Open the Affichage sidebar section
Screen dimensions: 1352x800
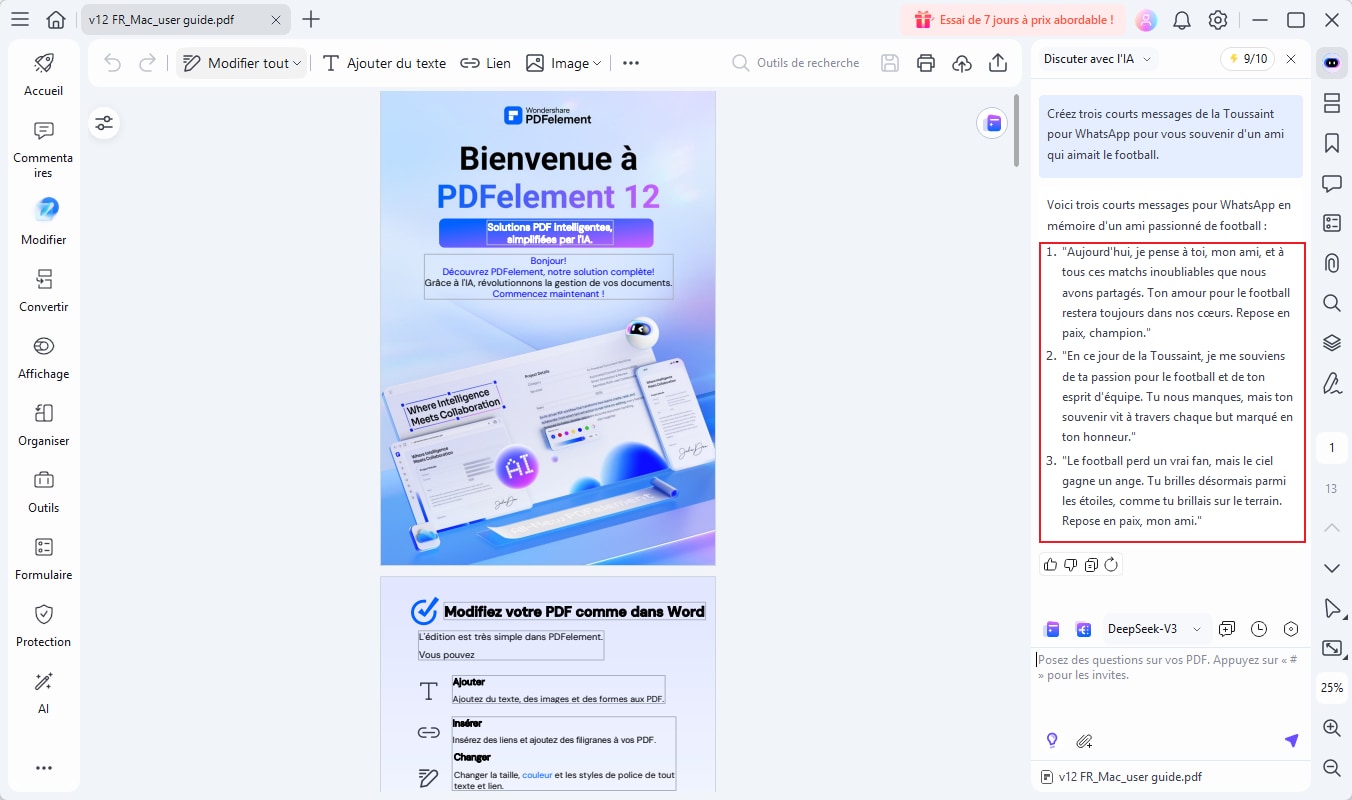pos(44,357)
